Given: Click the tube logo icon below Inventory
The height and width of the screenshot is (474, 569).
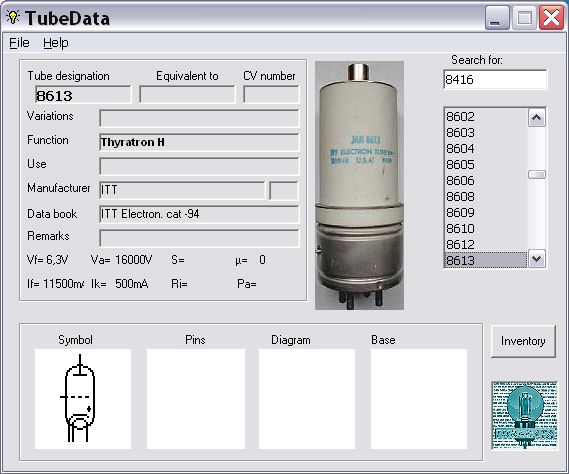Looking at the screenshot, I should point(524,416).
